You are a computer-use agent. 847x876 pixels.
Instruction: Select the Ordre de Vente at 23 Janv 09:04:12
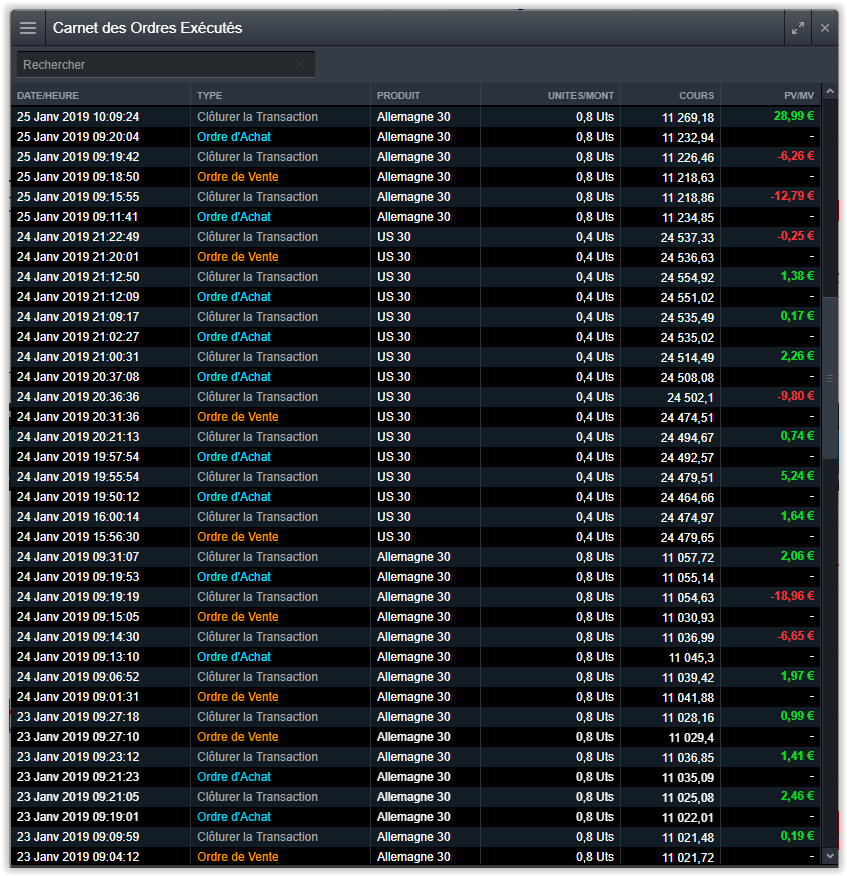[x=238, y=857]
